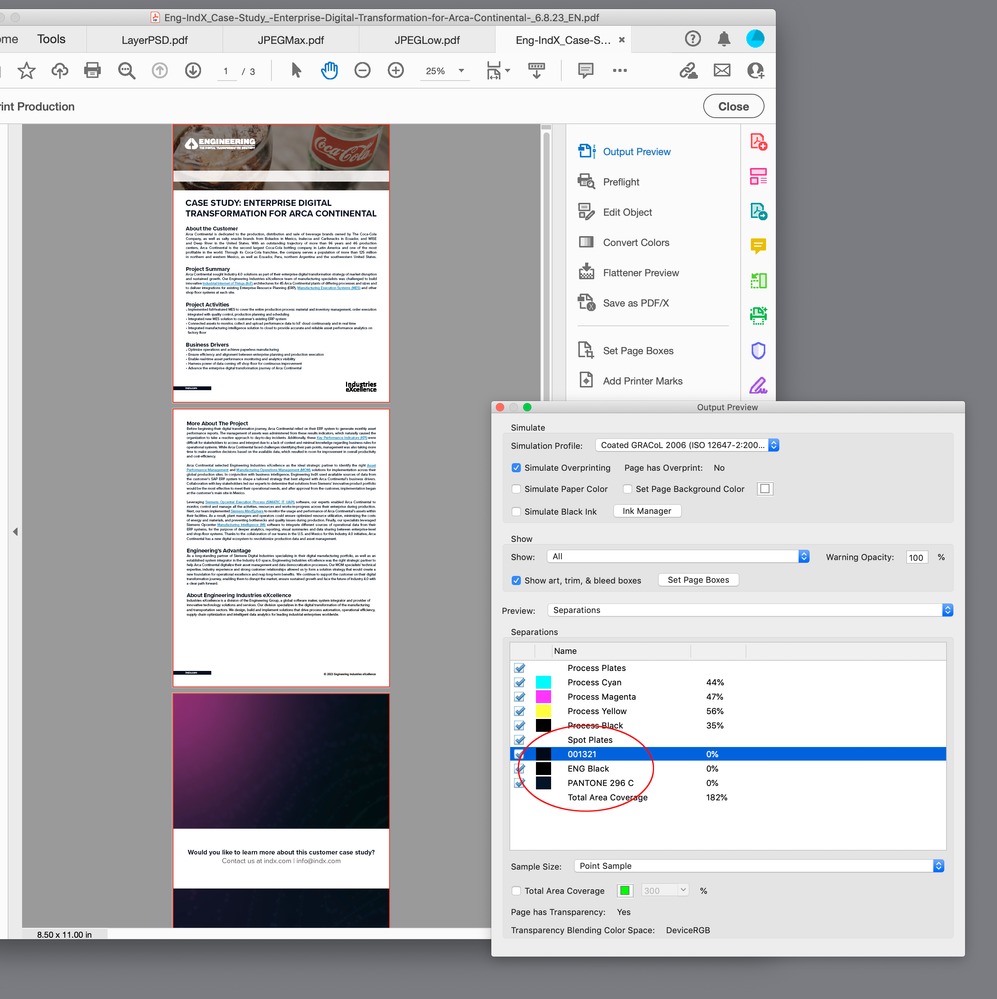The height and width of the screenshot is (999, 997).
Task: Switch to LayerPSD.pdf tab
Action: pos(154,40)
